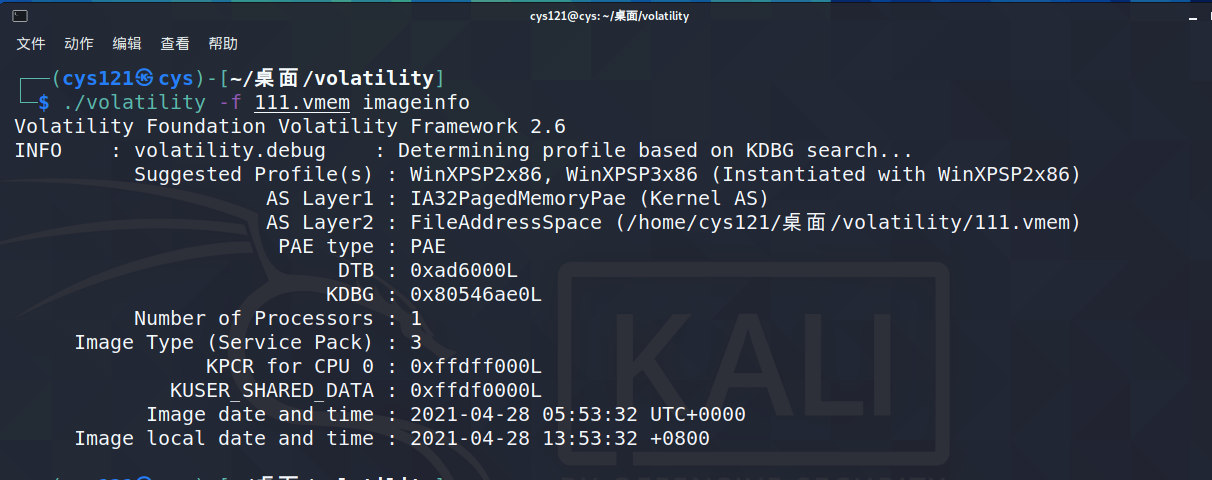Open the 文件 menu
The image size is (1212, 480).
(x=32, y=44)
